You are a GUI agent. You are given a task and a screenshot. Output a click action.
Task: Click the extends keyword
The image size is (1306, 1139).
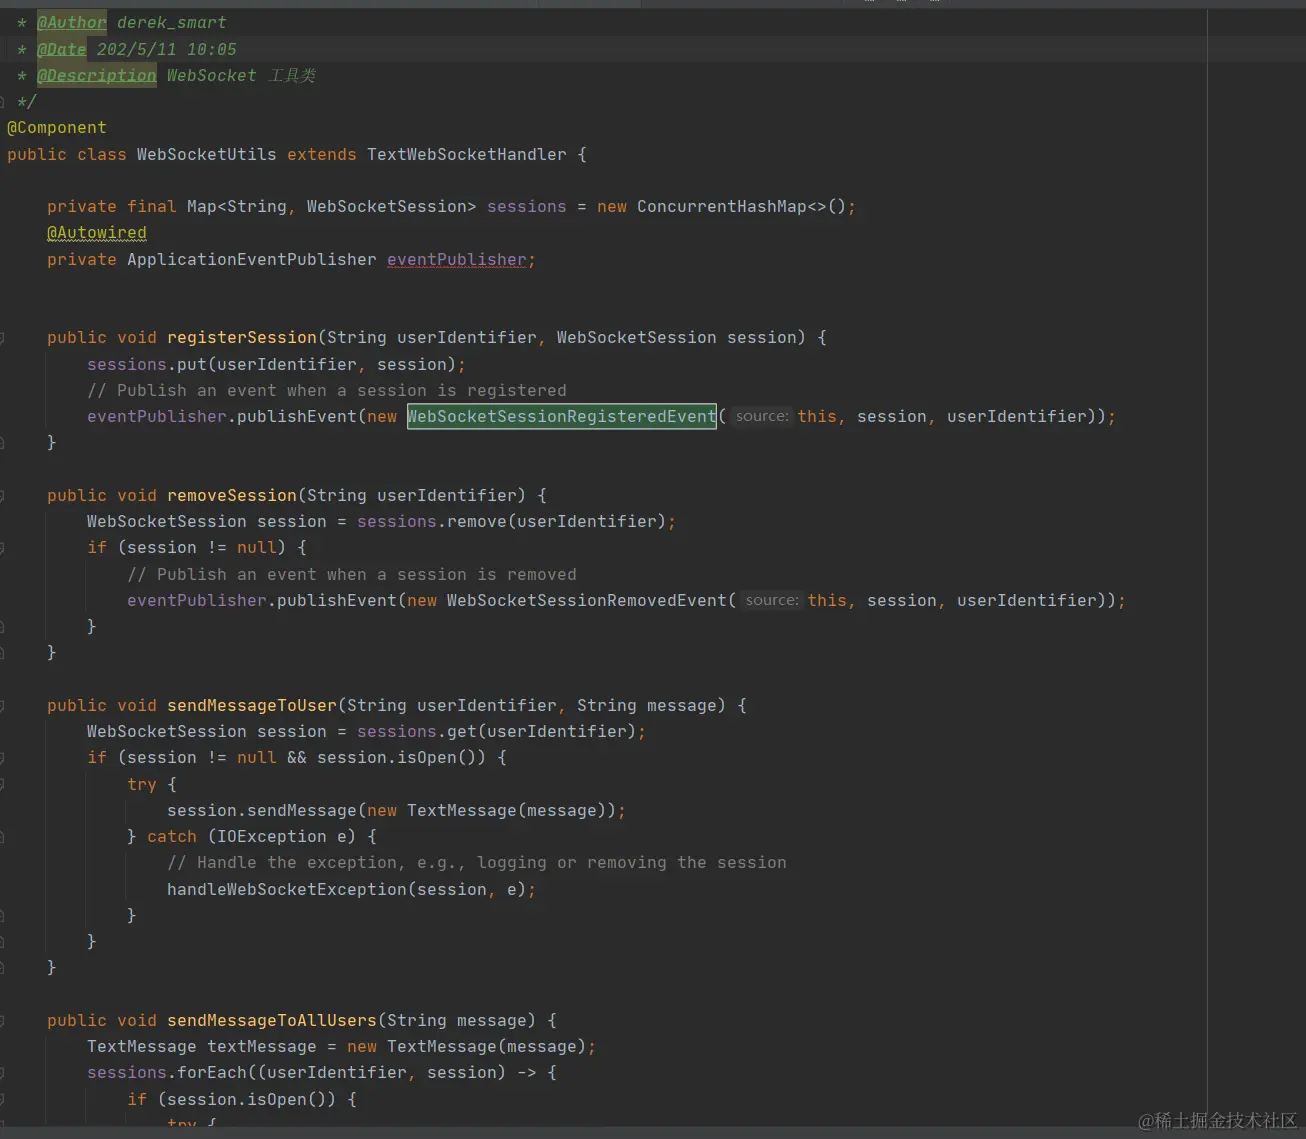click(322, 154)
